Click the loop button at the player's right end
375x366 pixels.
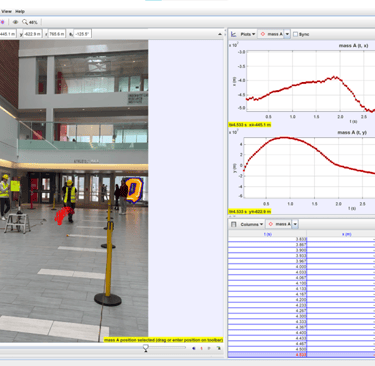219,348
